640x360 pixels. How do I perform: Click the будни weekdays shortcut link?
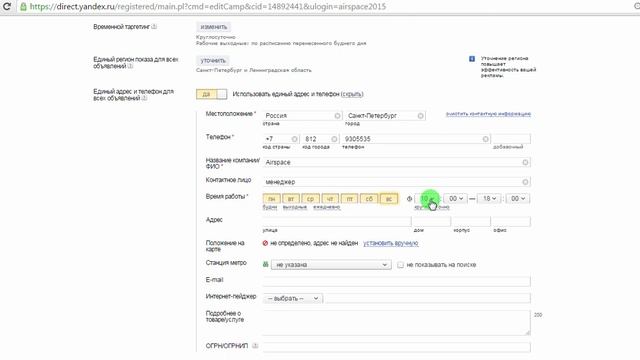pyautogui.click(x=270, y=207)
